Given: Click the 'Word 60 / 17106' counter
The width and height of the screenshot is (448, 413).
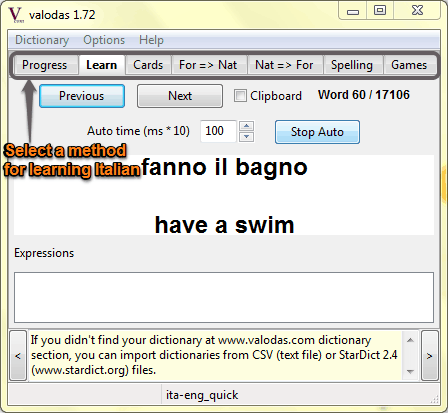Looking at the screenshot, I should pyautogui.click(x=364, y=95).
